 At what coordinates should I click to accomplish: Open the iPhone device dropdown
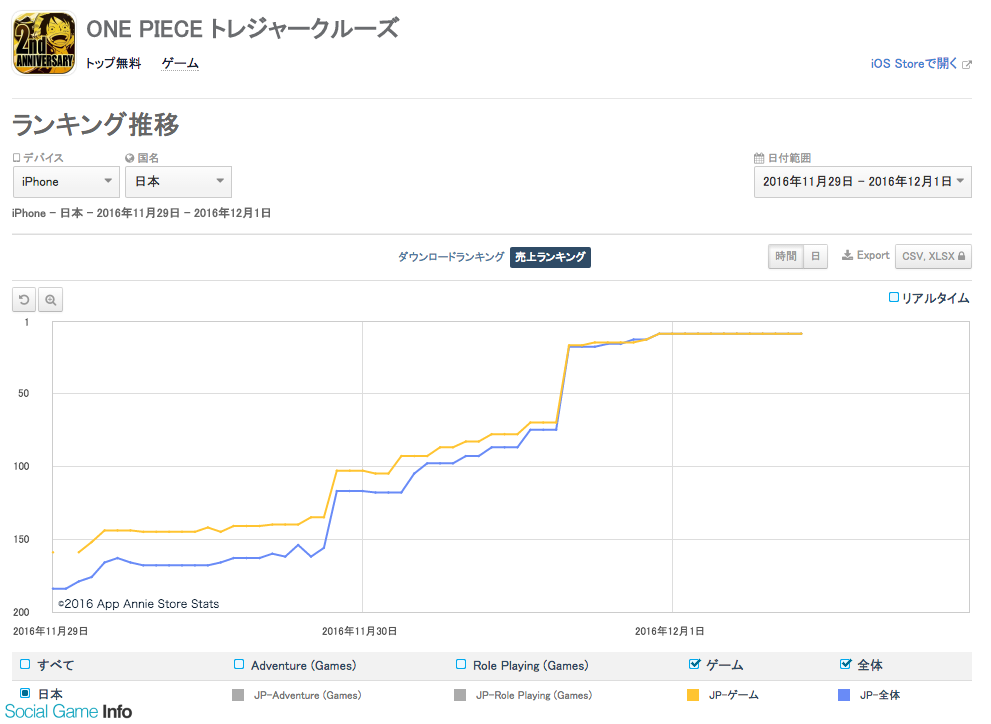(x=66, y=182)
